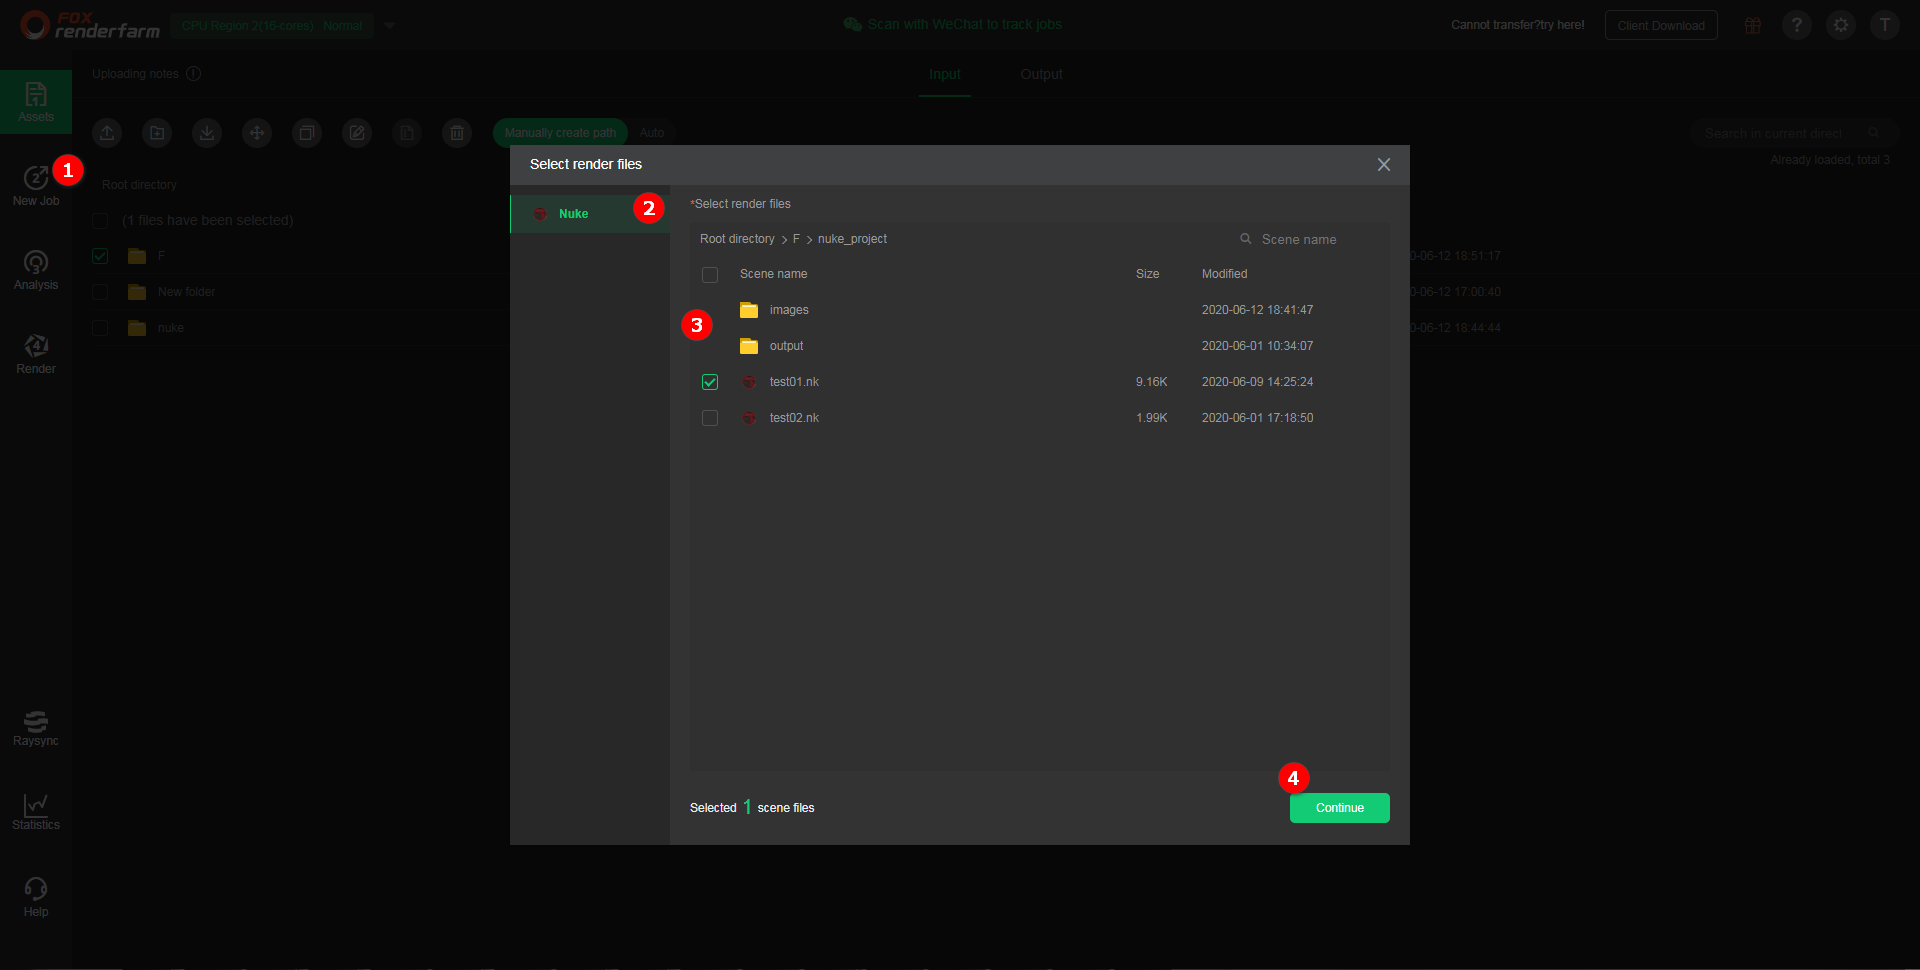Image resolution: width=1920 pixels, height=970 pixels.
Task: Click nuke_project in the breadcrumb
Action: (x=852, y=239)
